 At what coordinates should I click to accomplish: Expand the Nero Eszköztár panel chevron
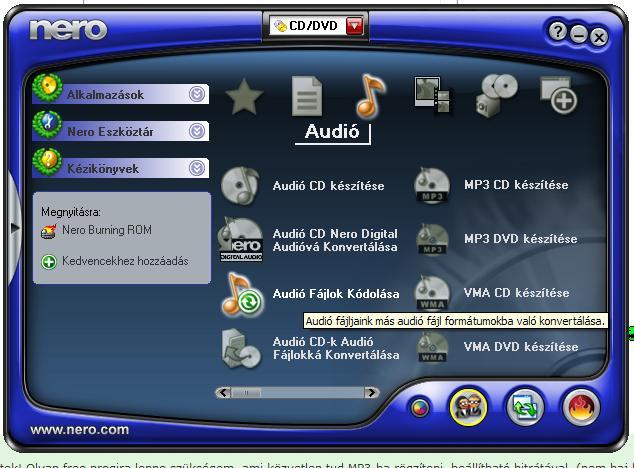(197, 131)
